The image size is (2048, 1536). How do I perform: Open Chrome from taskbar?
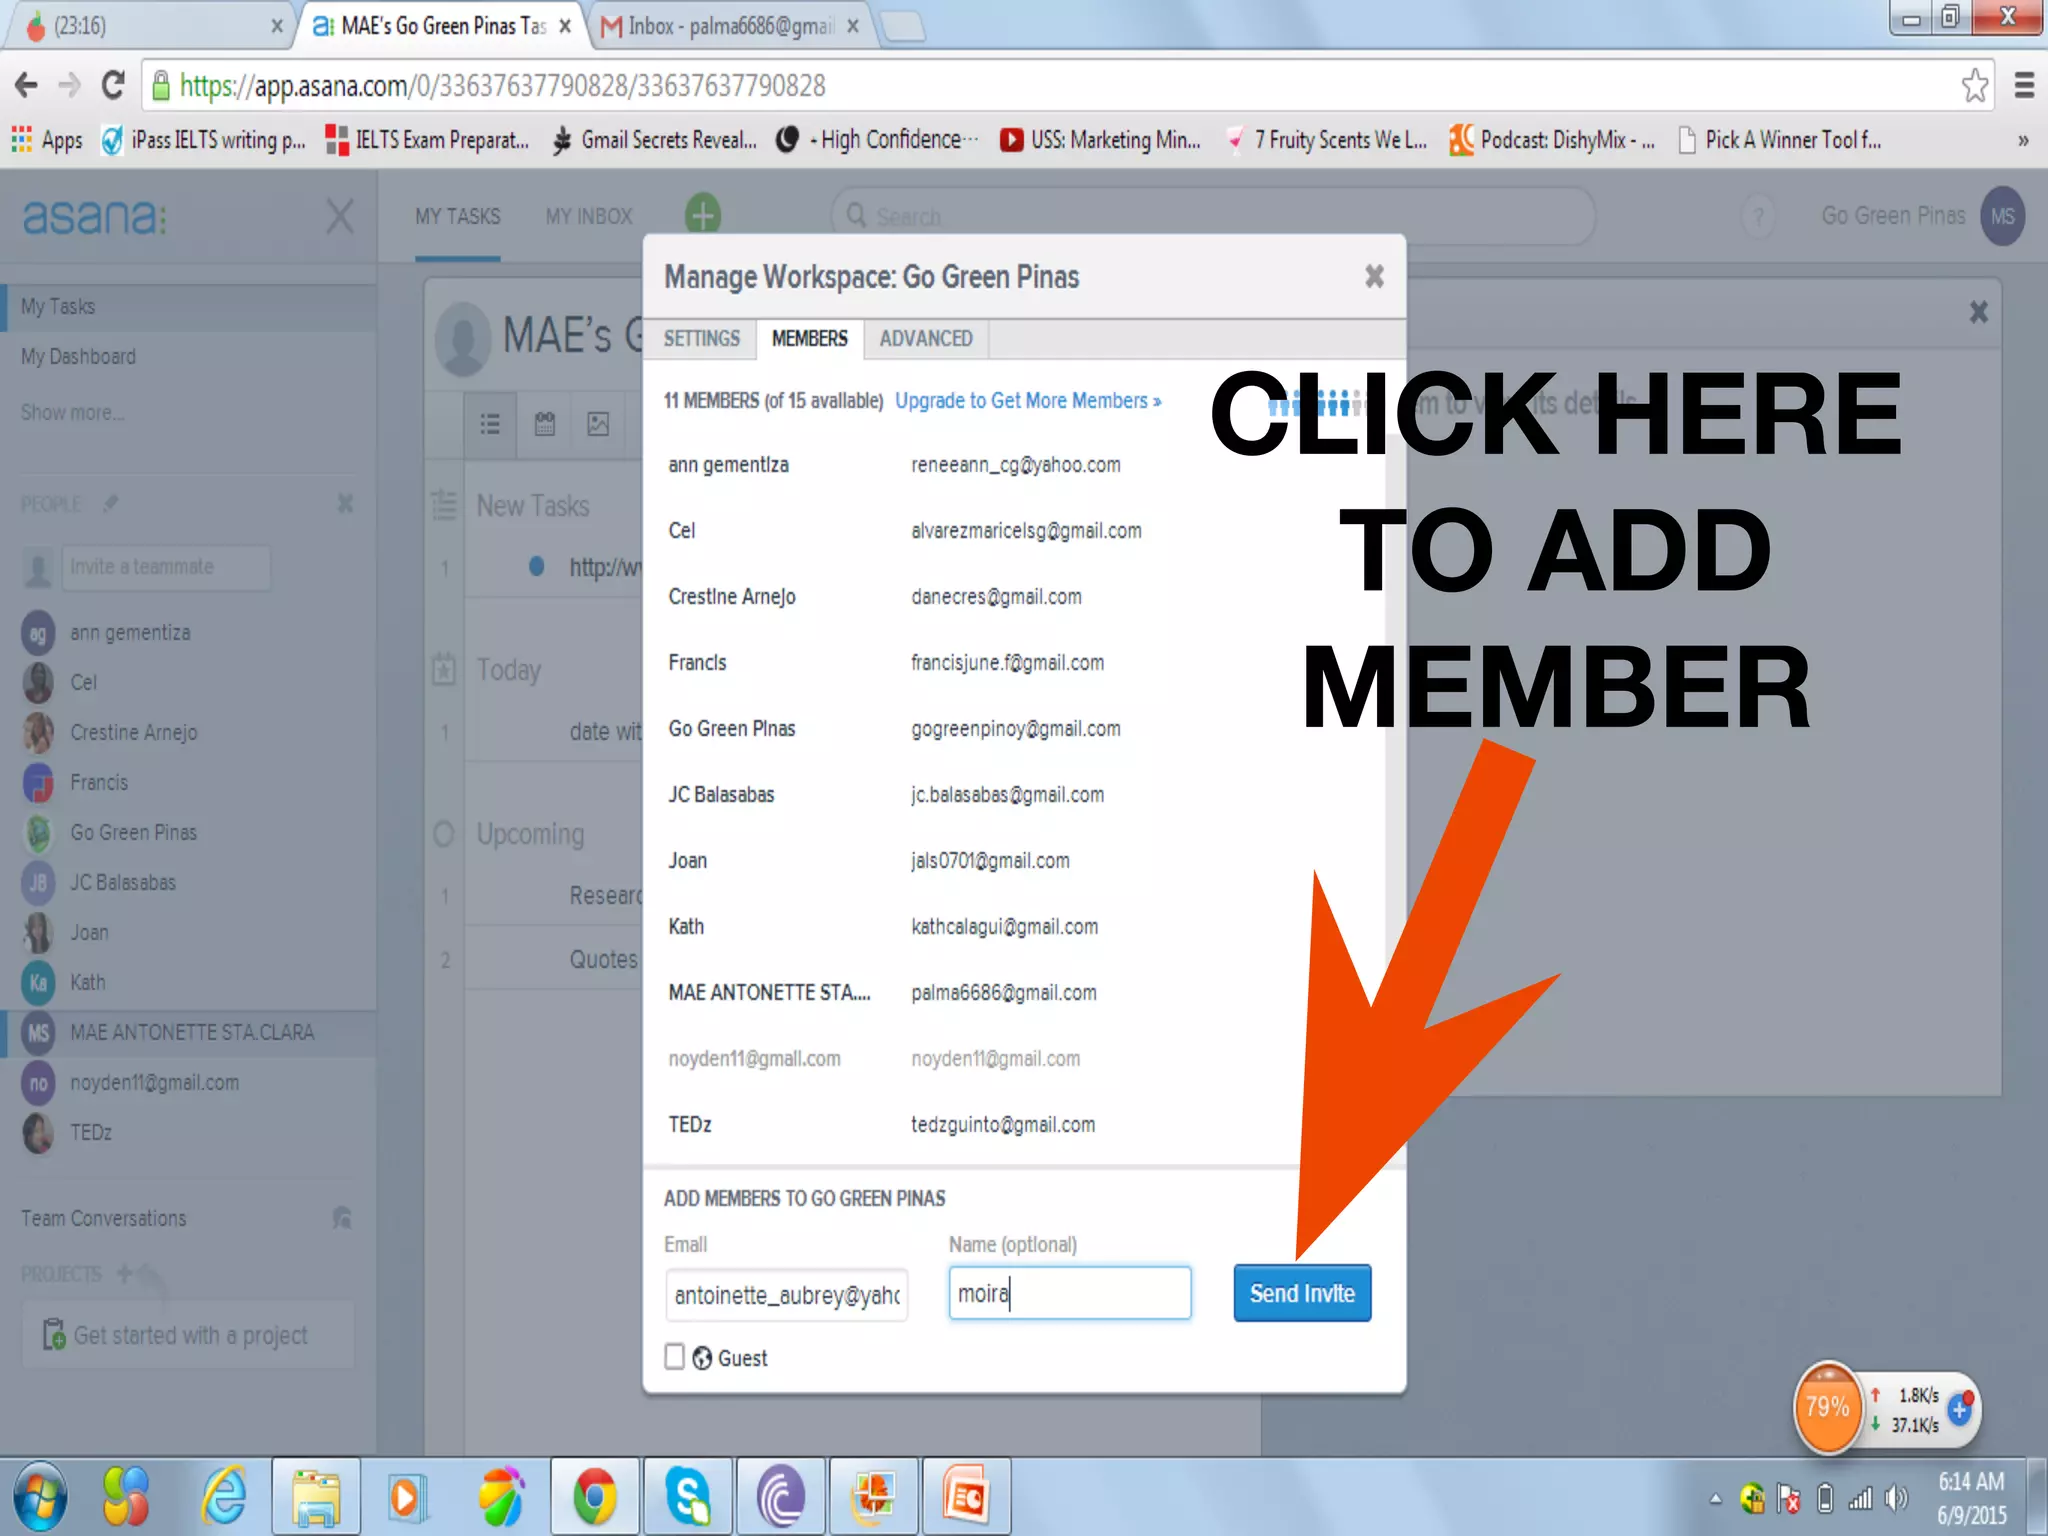tap(594, 1496)
